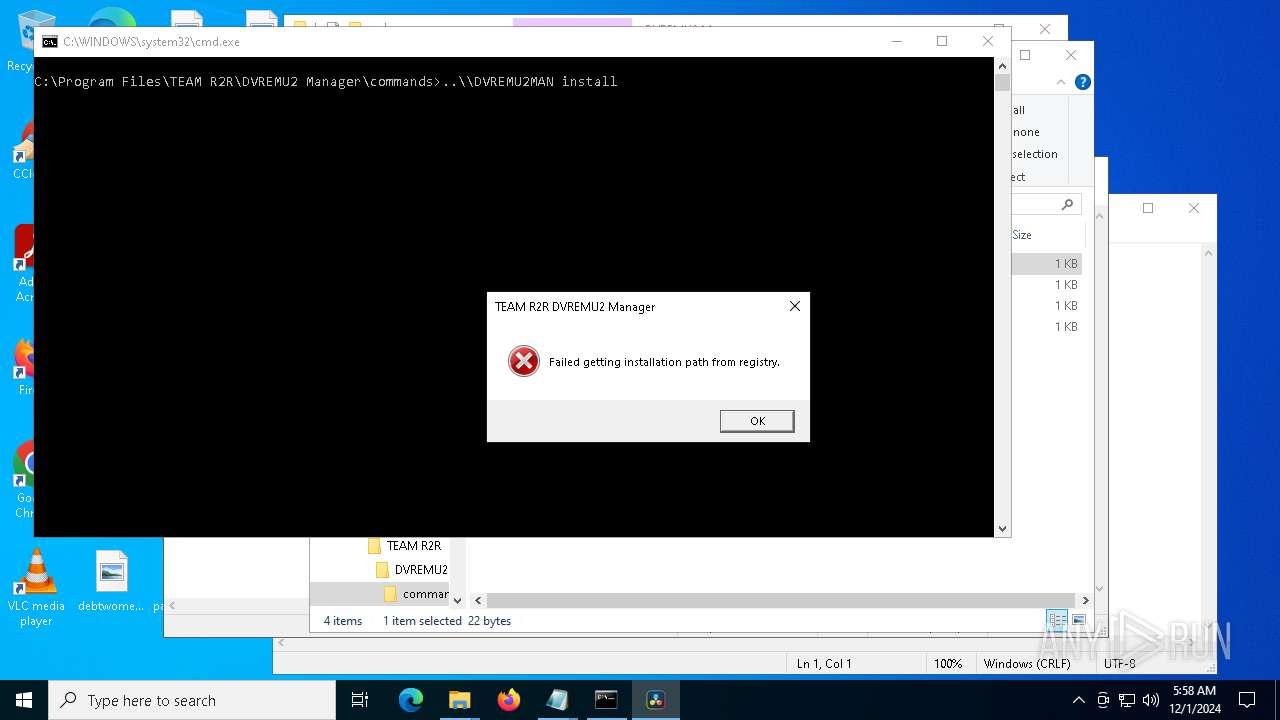The width and height of the screenshot is (1280, 720).
Task: Open the volume tray icon
Action: coord(1151,700)
